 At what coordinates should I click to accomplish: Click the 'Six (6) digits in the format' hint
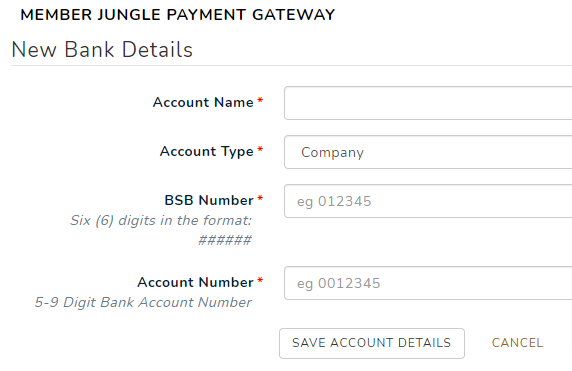coord(161,221)
